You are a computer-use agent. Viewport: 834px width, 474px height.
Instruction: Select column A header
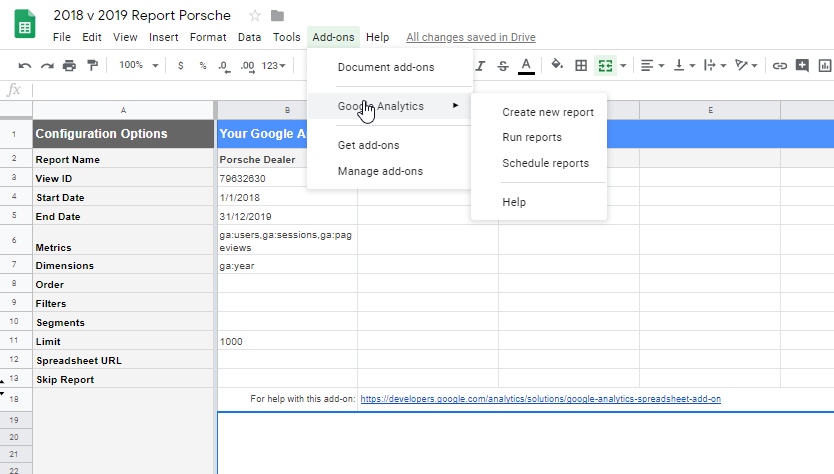pos(123,110)
